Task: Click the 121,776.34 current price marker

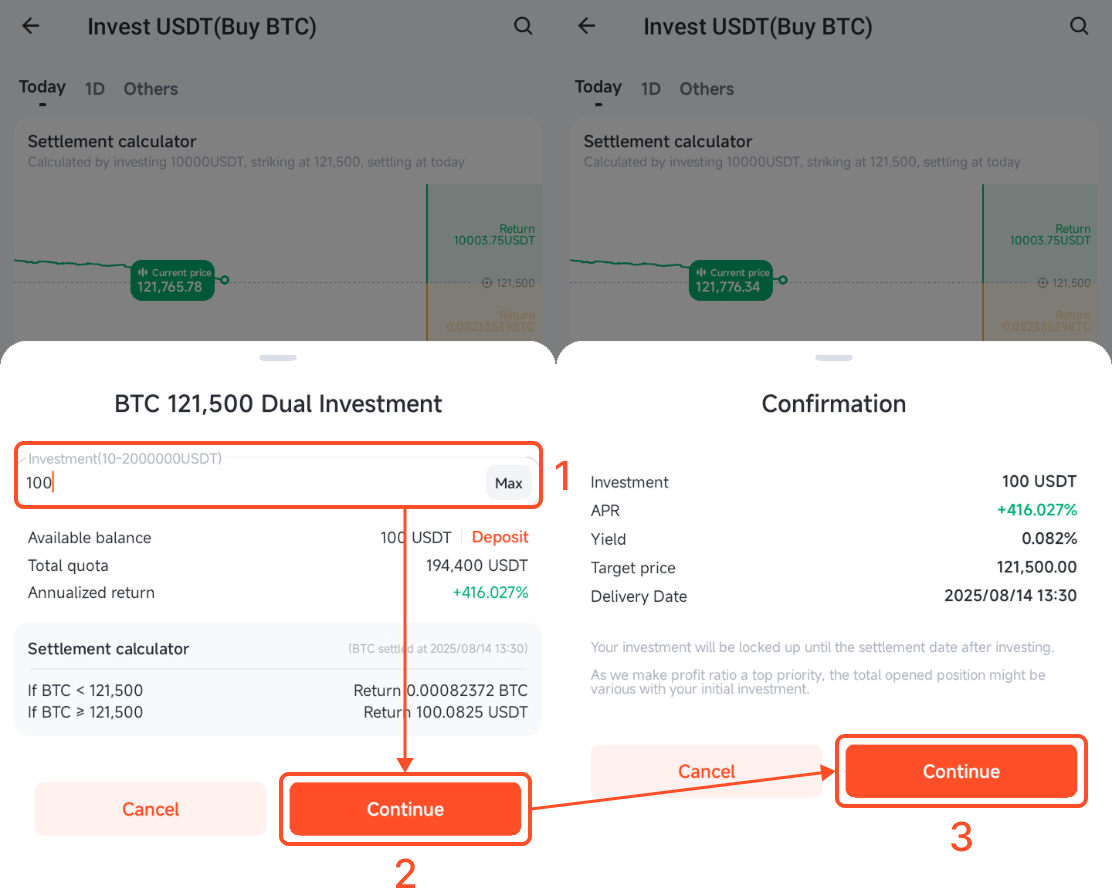Action: click(x=730, y=280)
